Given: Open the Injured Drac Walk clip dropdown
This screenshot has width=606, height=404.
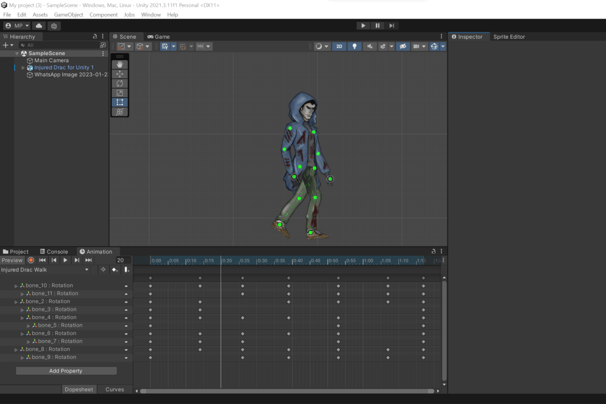Looking at the screenshot, I should pyautogui.click(x=45, y=270).
